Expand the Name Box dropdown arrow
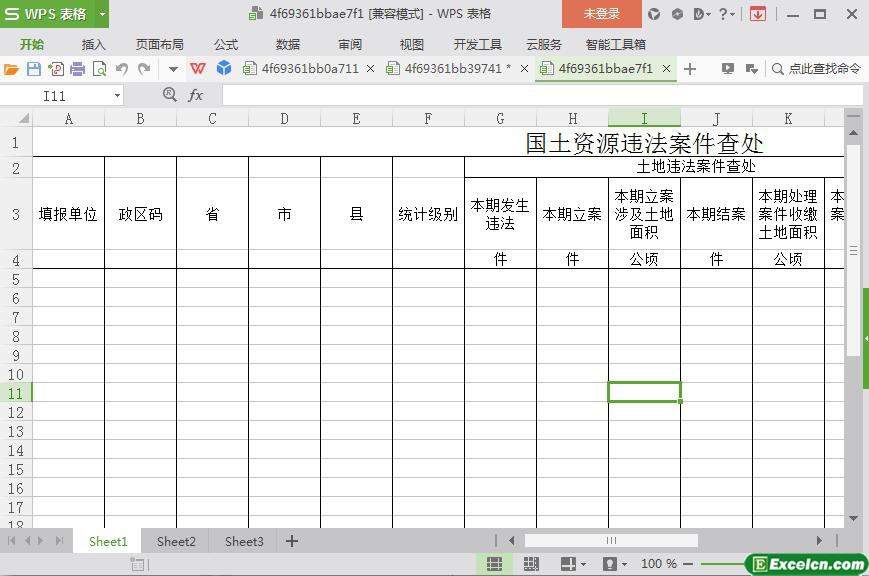 point(117,95)
